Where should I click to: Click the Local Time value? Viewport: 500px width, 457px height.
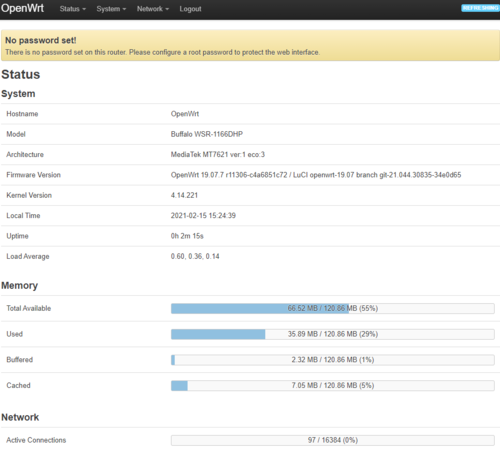tap(203, 216)
